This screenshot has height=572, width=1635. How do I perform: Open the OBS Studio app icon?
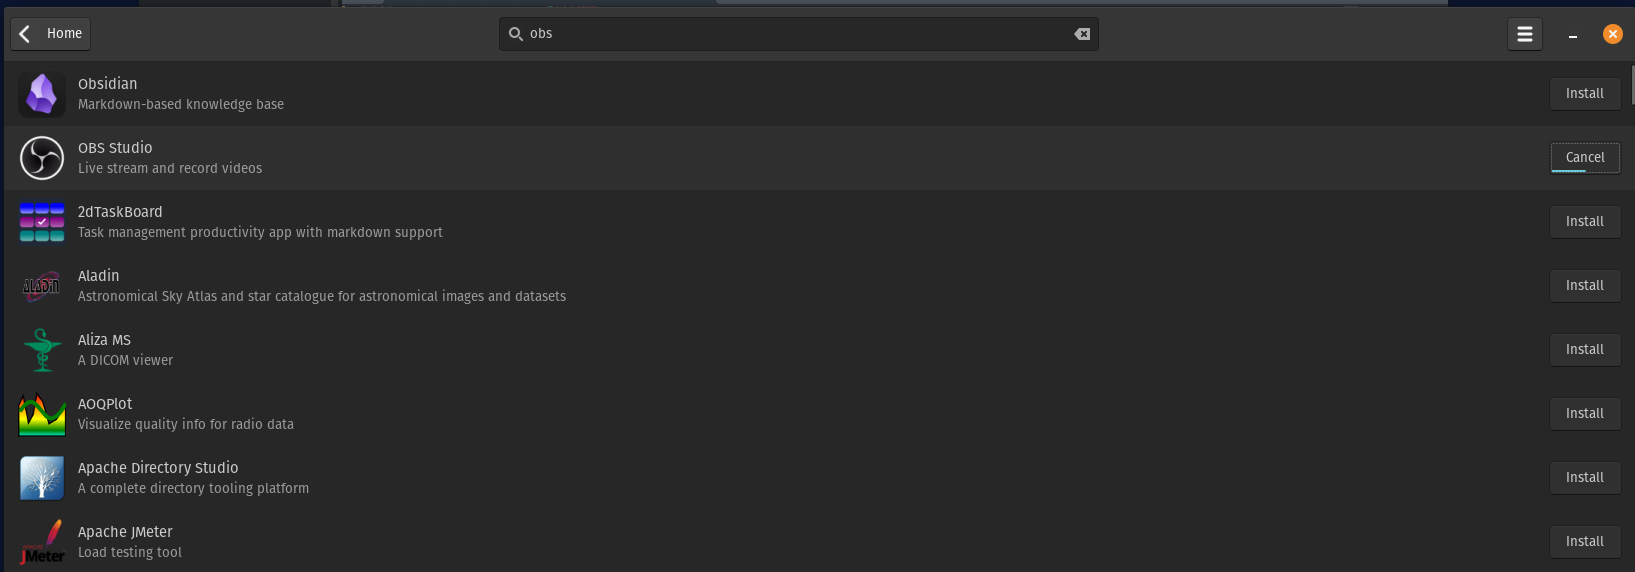pyautogui.click(x=42, y=158)
